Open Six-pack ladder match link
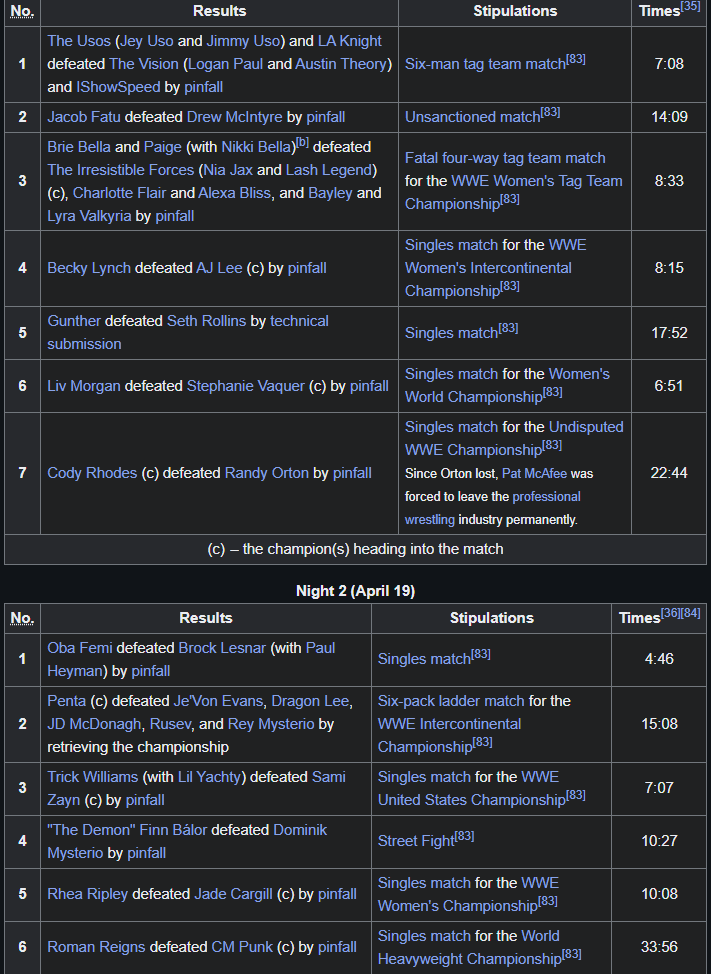711x974 pixels. point(451,701)
